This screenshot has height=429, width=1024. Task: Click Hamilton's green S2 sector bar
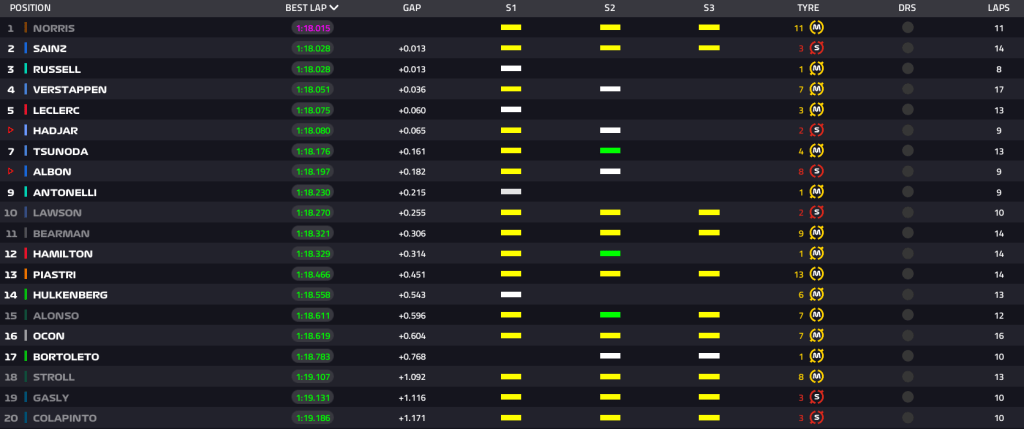point(610,253)
